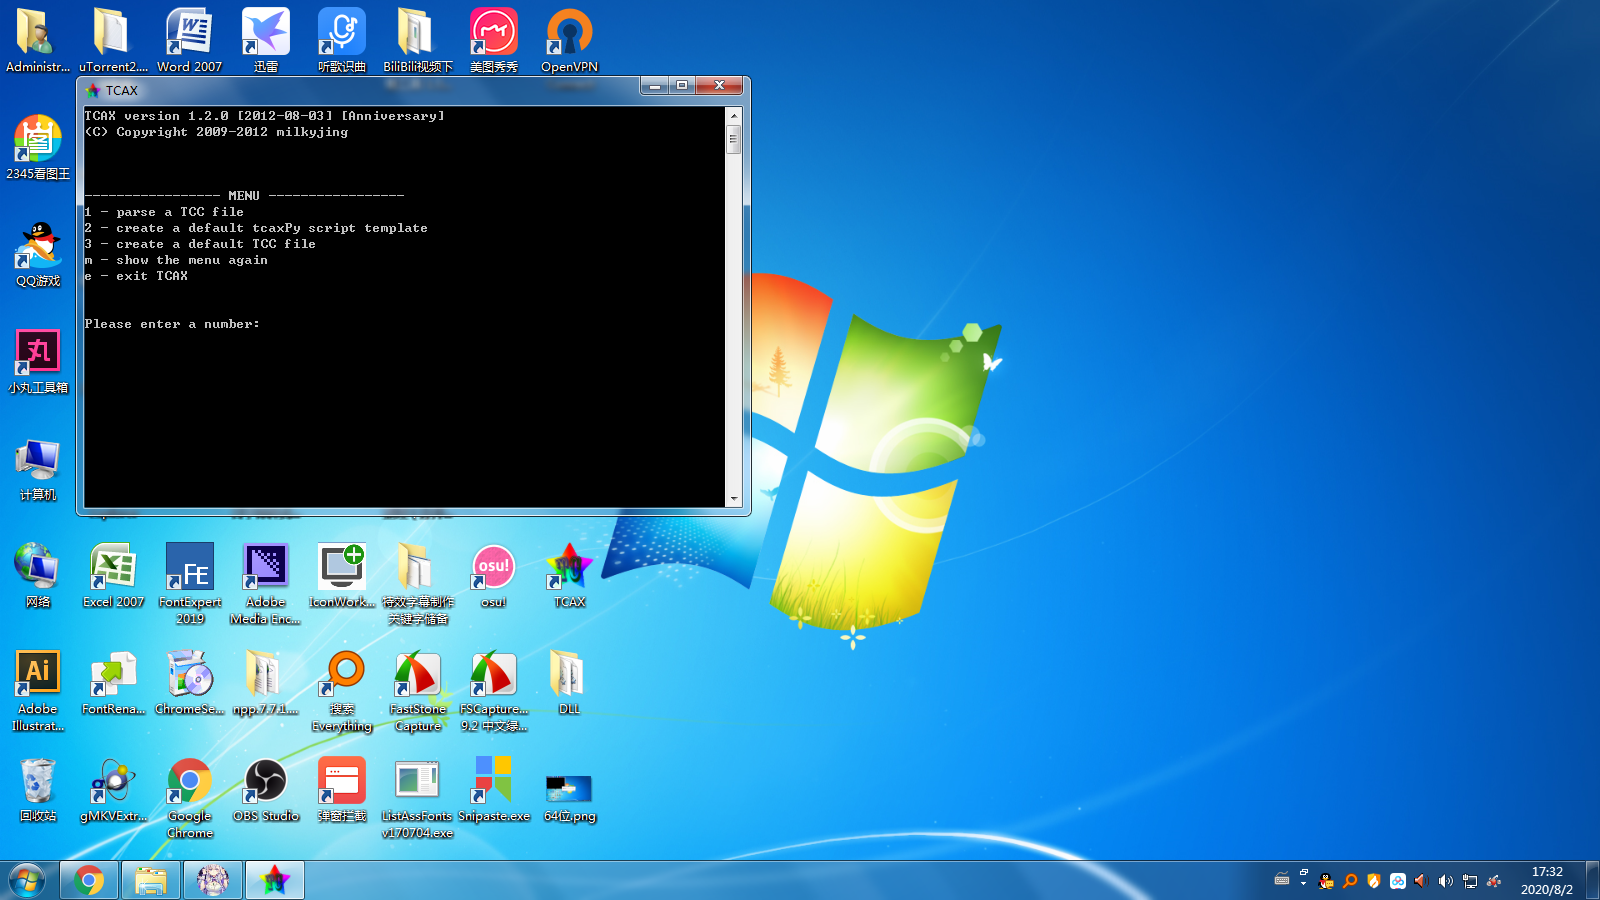1600x900 pixels.
Task: Open the DLL folder
Action: 569,682
